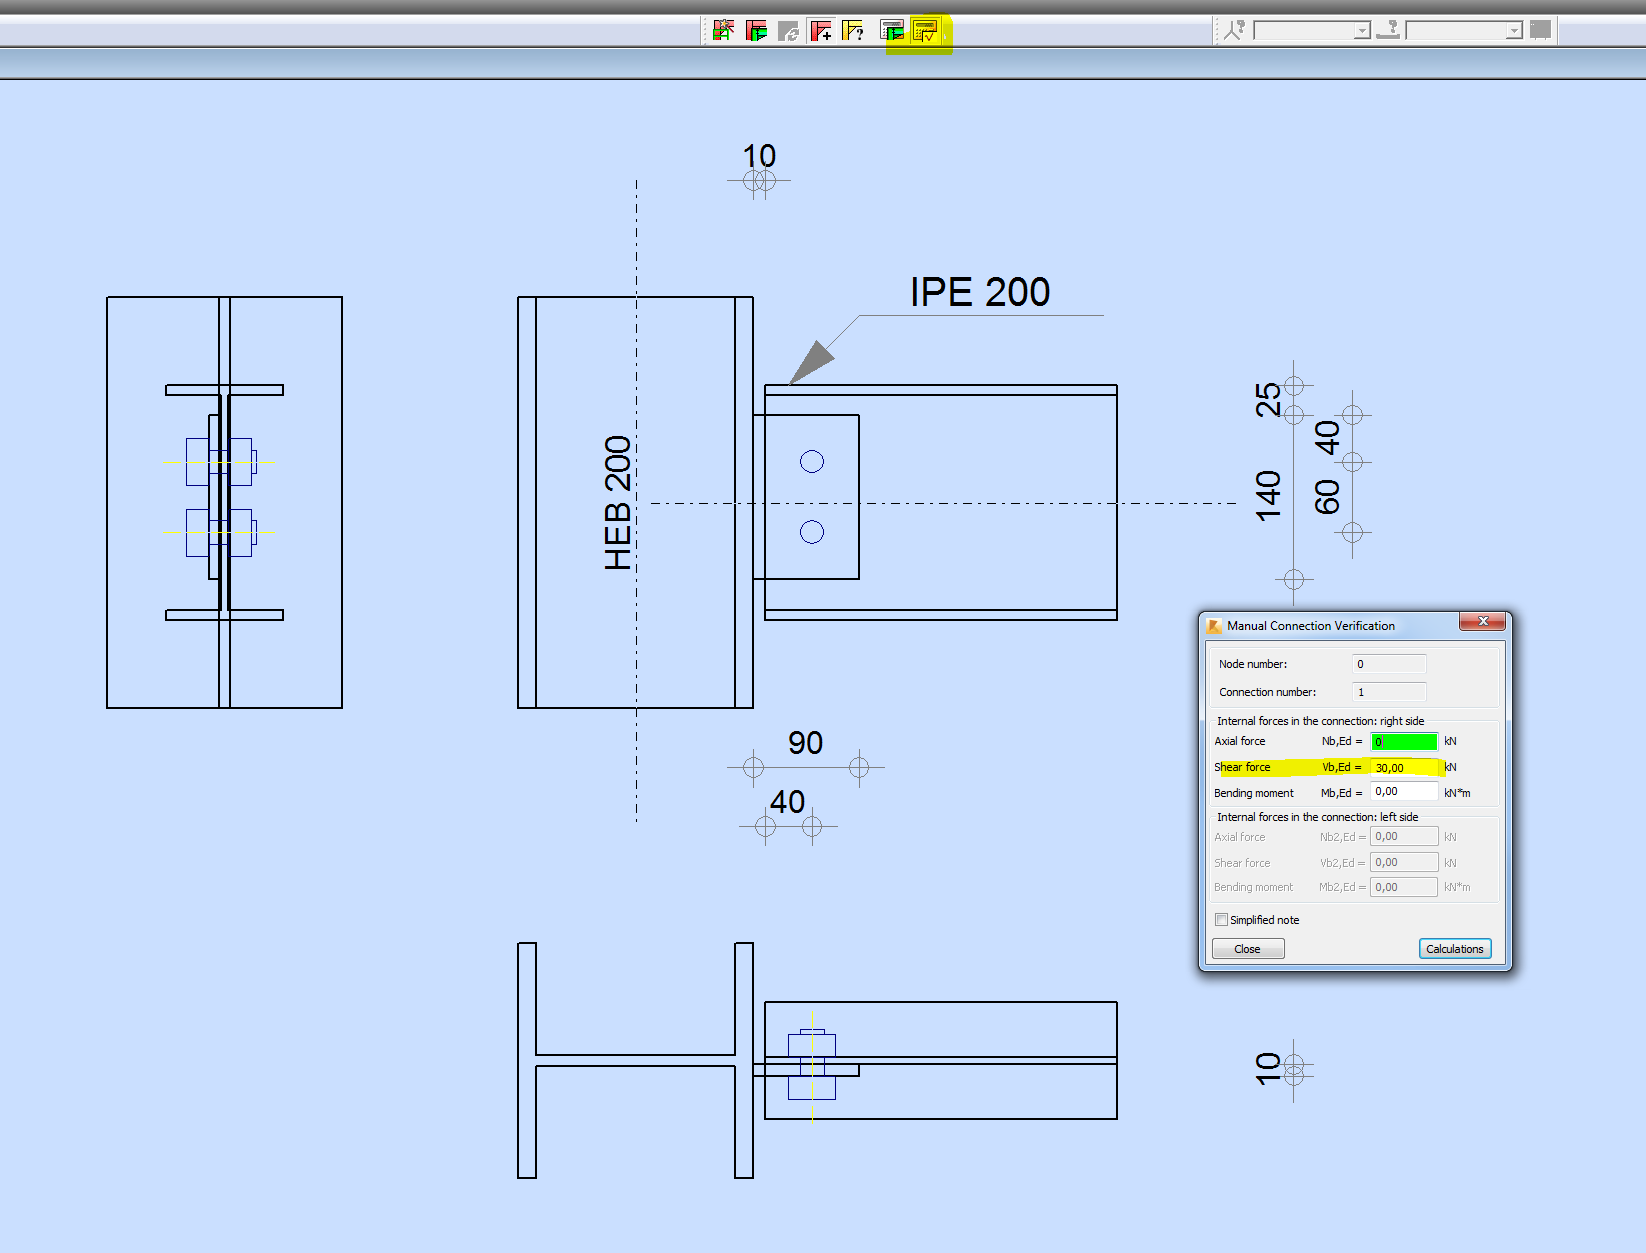1646x1253 pixels.
Task: Click the bar selection icon beside second dropdown
Action: point(1388,29)
